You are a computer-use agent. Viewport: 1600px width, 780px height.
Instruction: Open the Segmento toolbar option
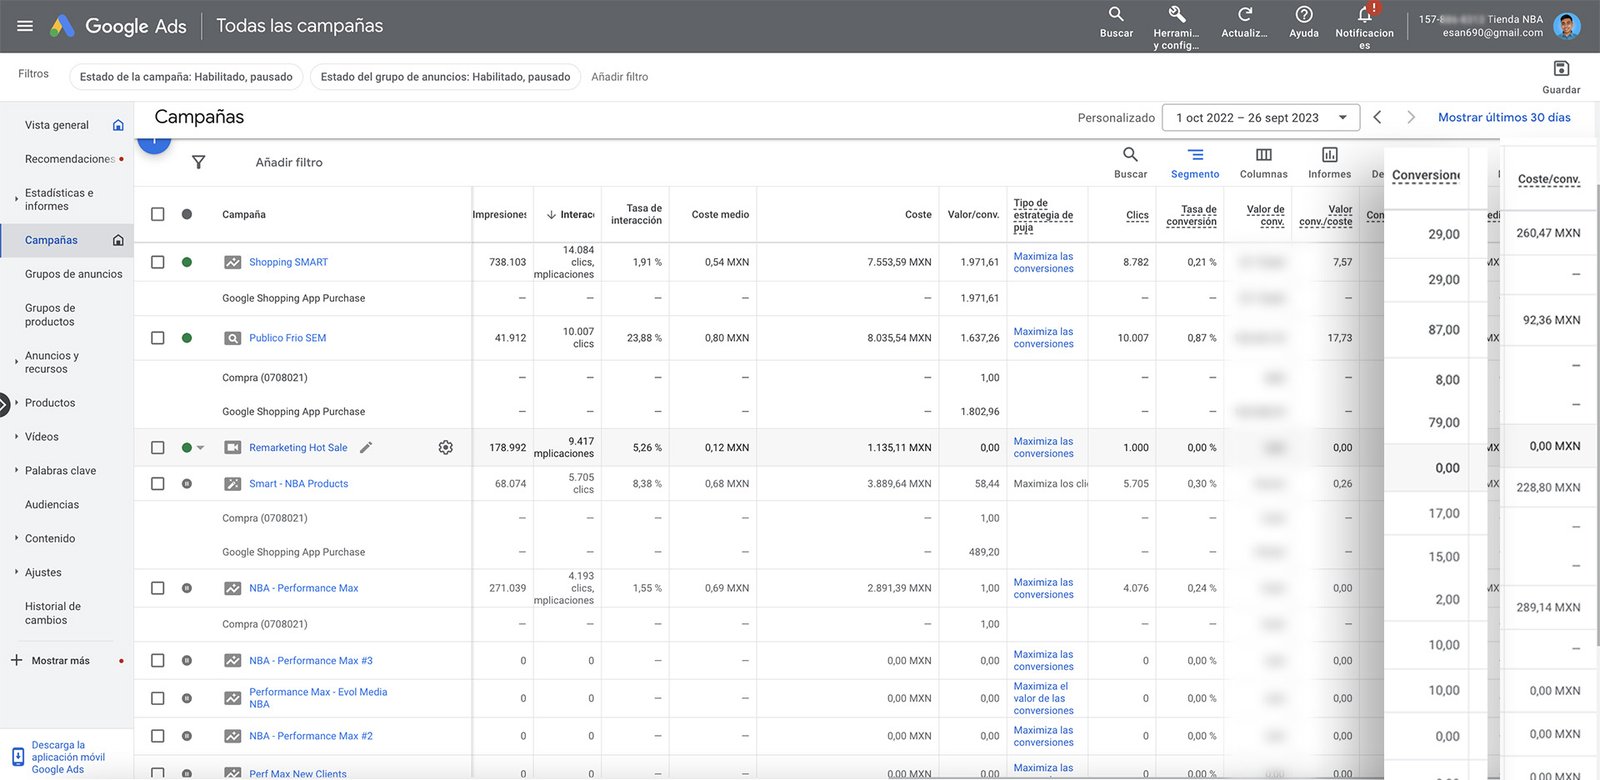point(1195,162)
